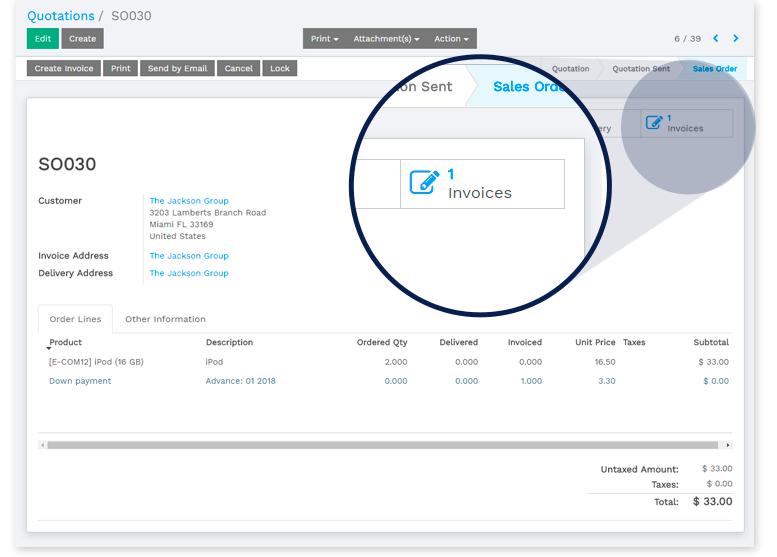
Task: Open the Quotations breadcrumb link
Action: (x=60, y=16)
